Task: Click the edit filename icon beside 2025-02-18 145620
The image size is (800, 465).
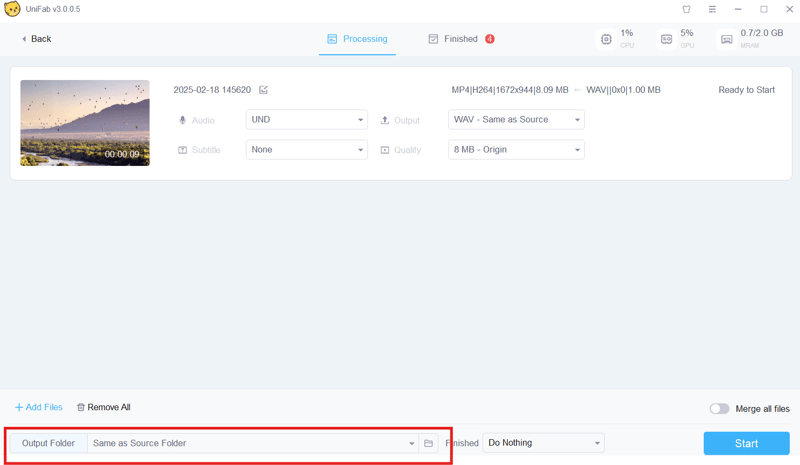Action: tap(264, 90)
